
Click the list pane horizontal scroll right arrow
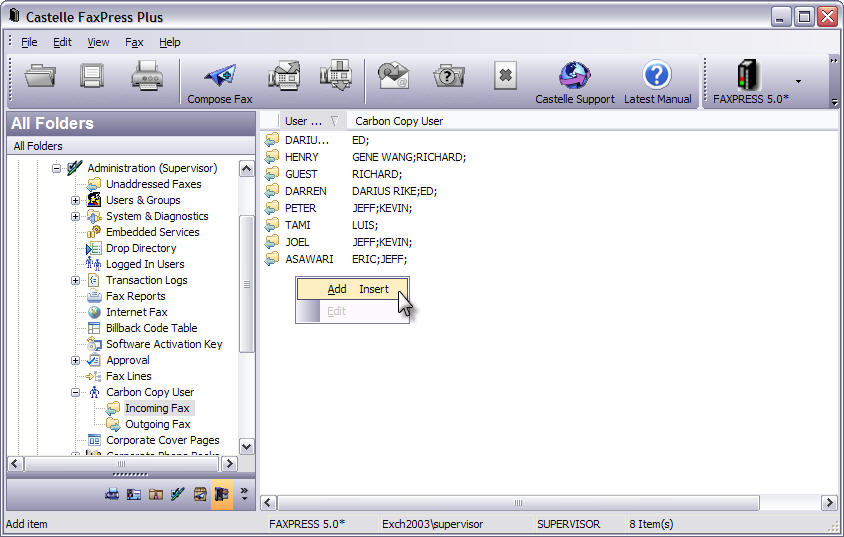tap(829, 503)
